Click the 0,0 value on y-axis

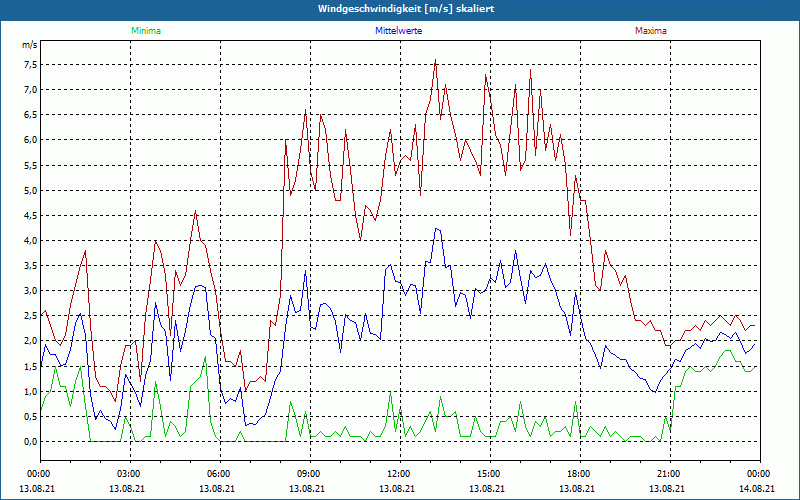tap(29, 441)
